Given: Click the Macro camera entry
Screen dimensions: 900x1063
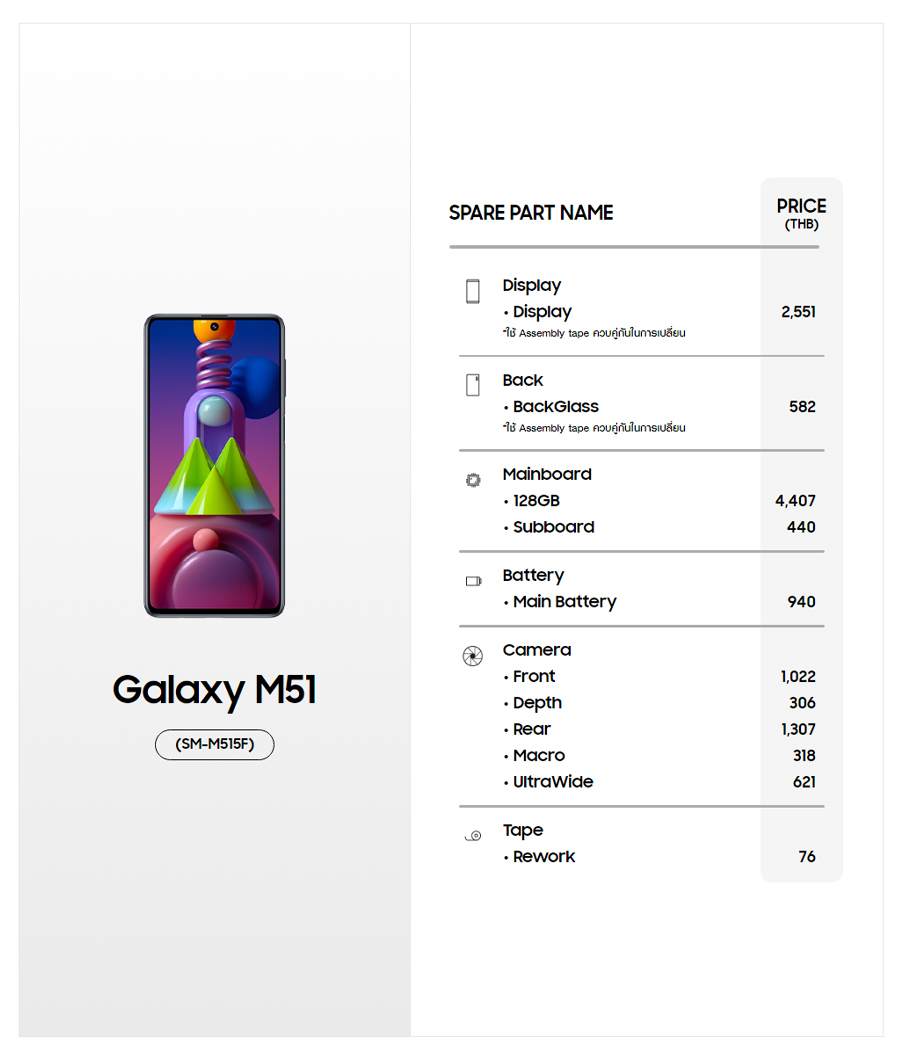Looking at the screenshot, I should tap(538, 756).
